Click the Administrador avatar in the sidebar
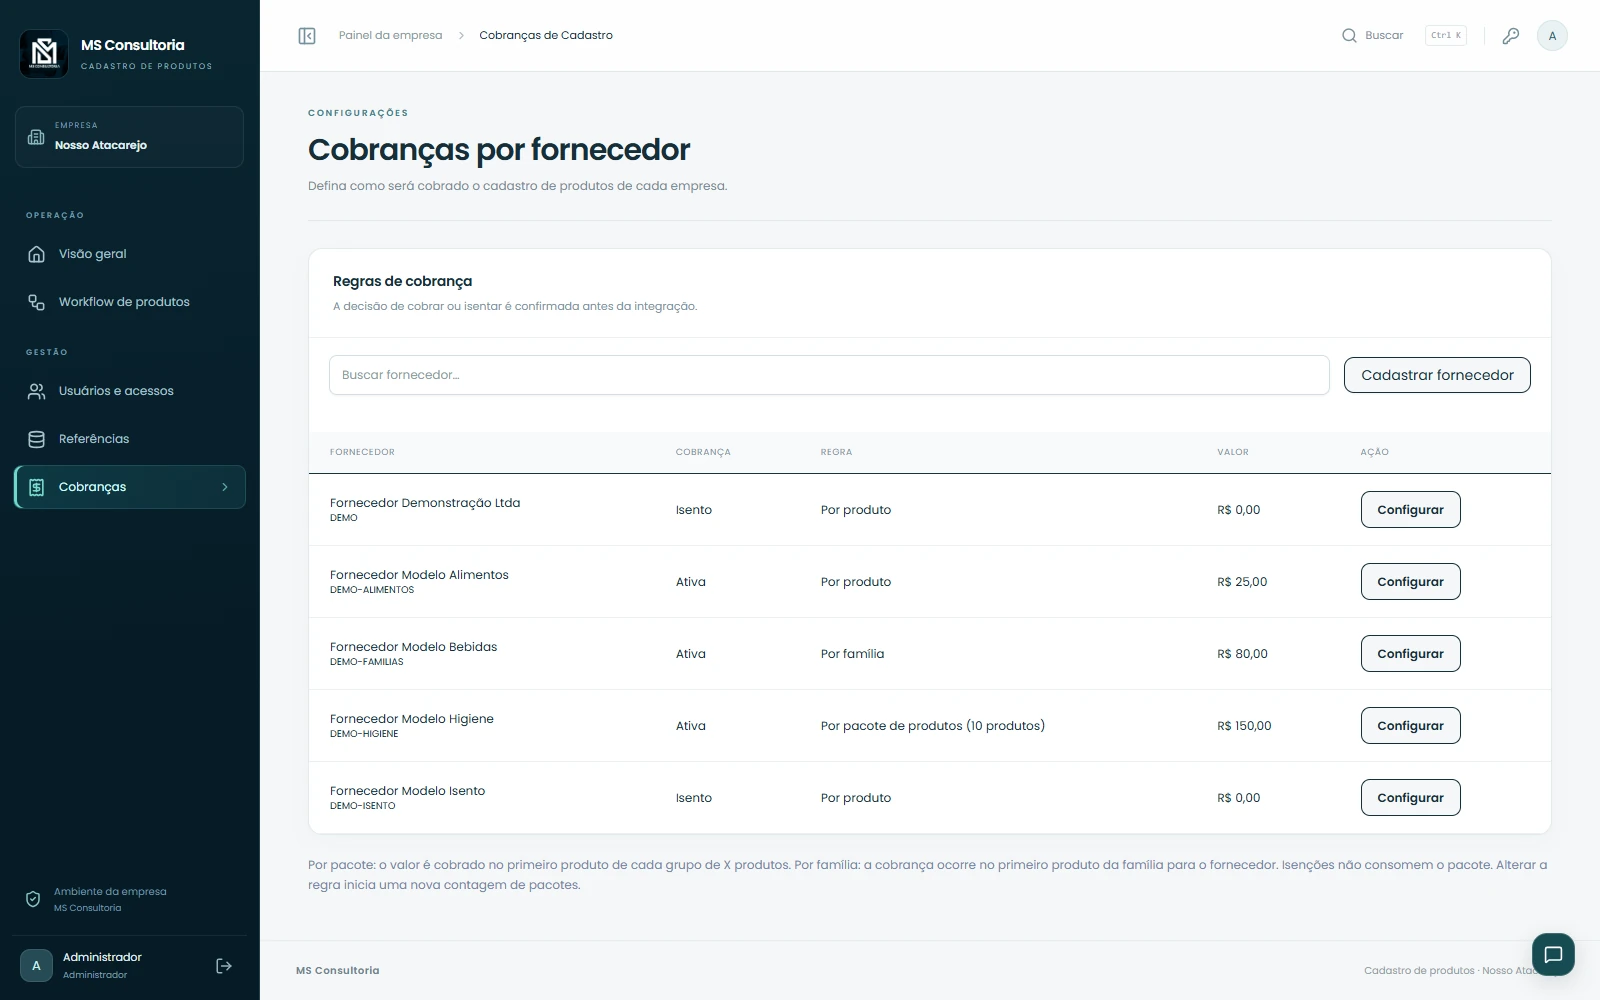Viewport: 1600px width, 1000px height. pos(36,966)
